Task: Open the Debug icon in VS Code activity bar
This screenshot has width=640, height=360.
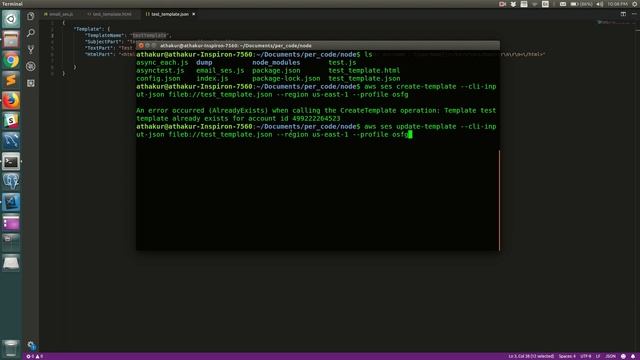Action: click(31, 66)
